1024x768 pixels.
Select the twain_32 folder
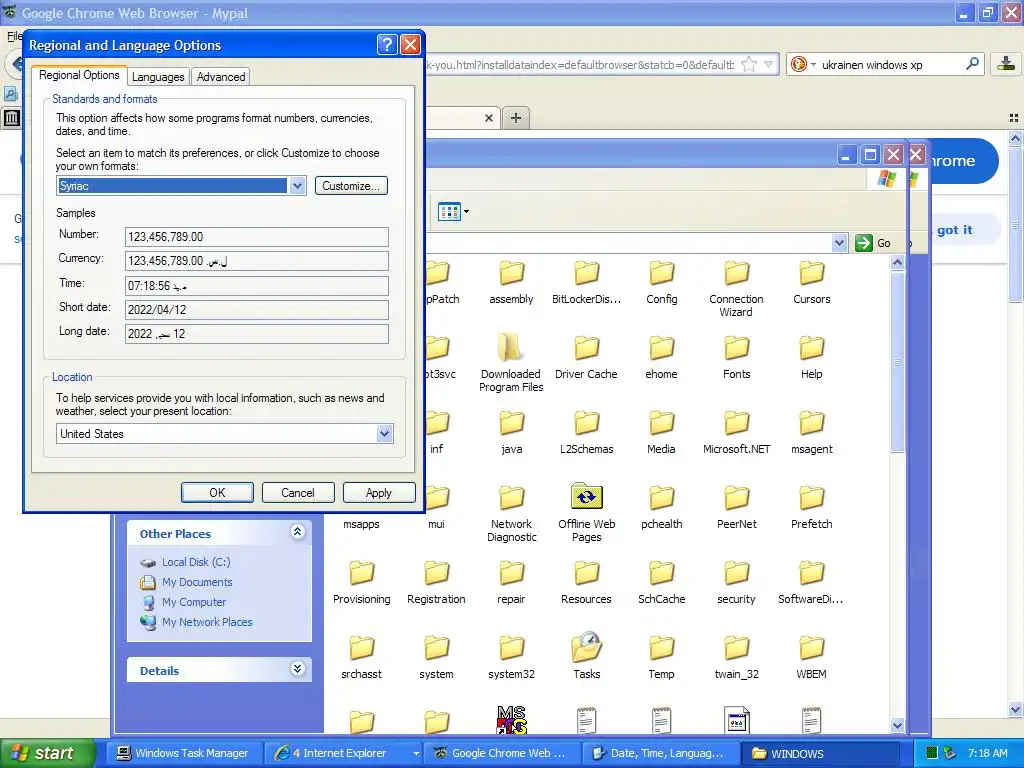point(737,657)
